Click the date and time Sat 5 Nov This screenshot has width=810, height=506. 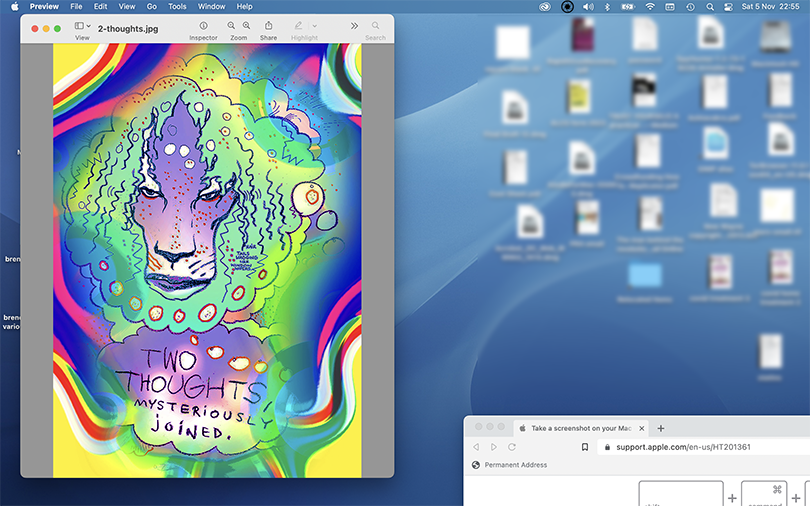[x=770, y=7]
